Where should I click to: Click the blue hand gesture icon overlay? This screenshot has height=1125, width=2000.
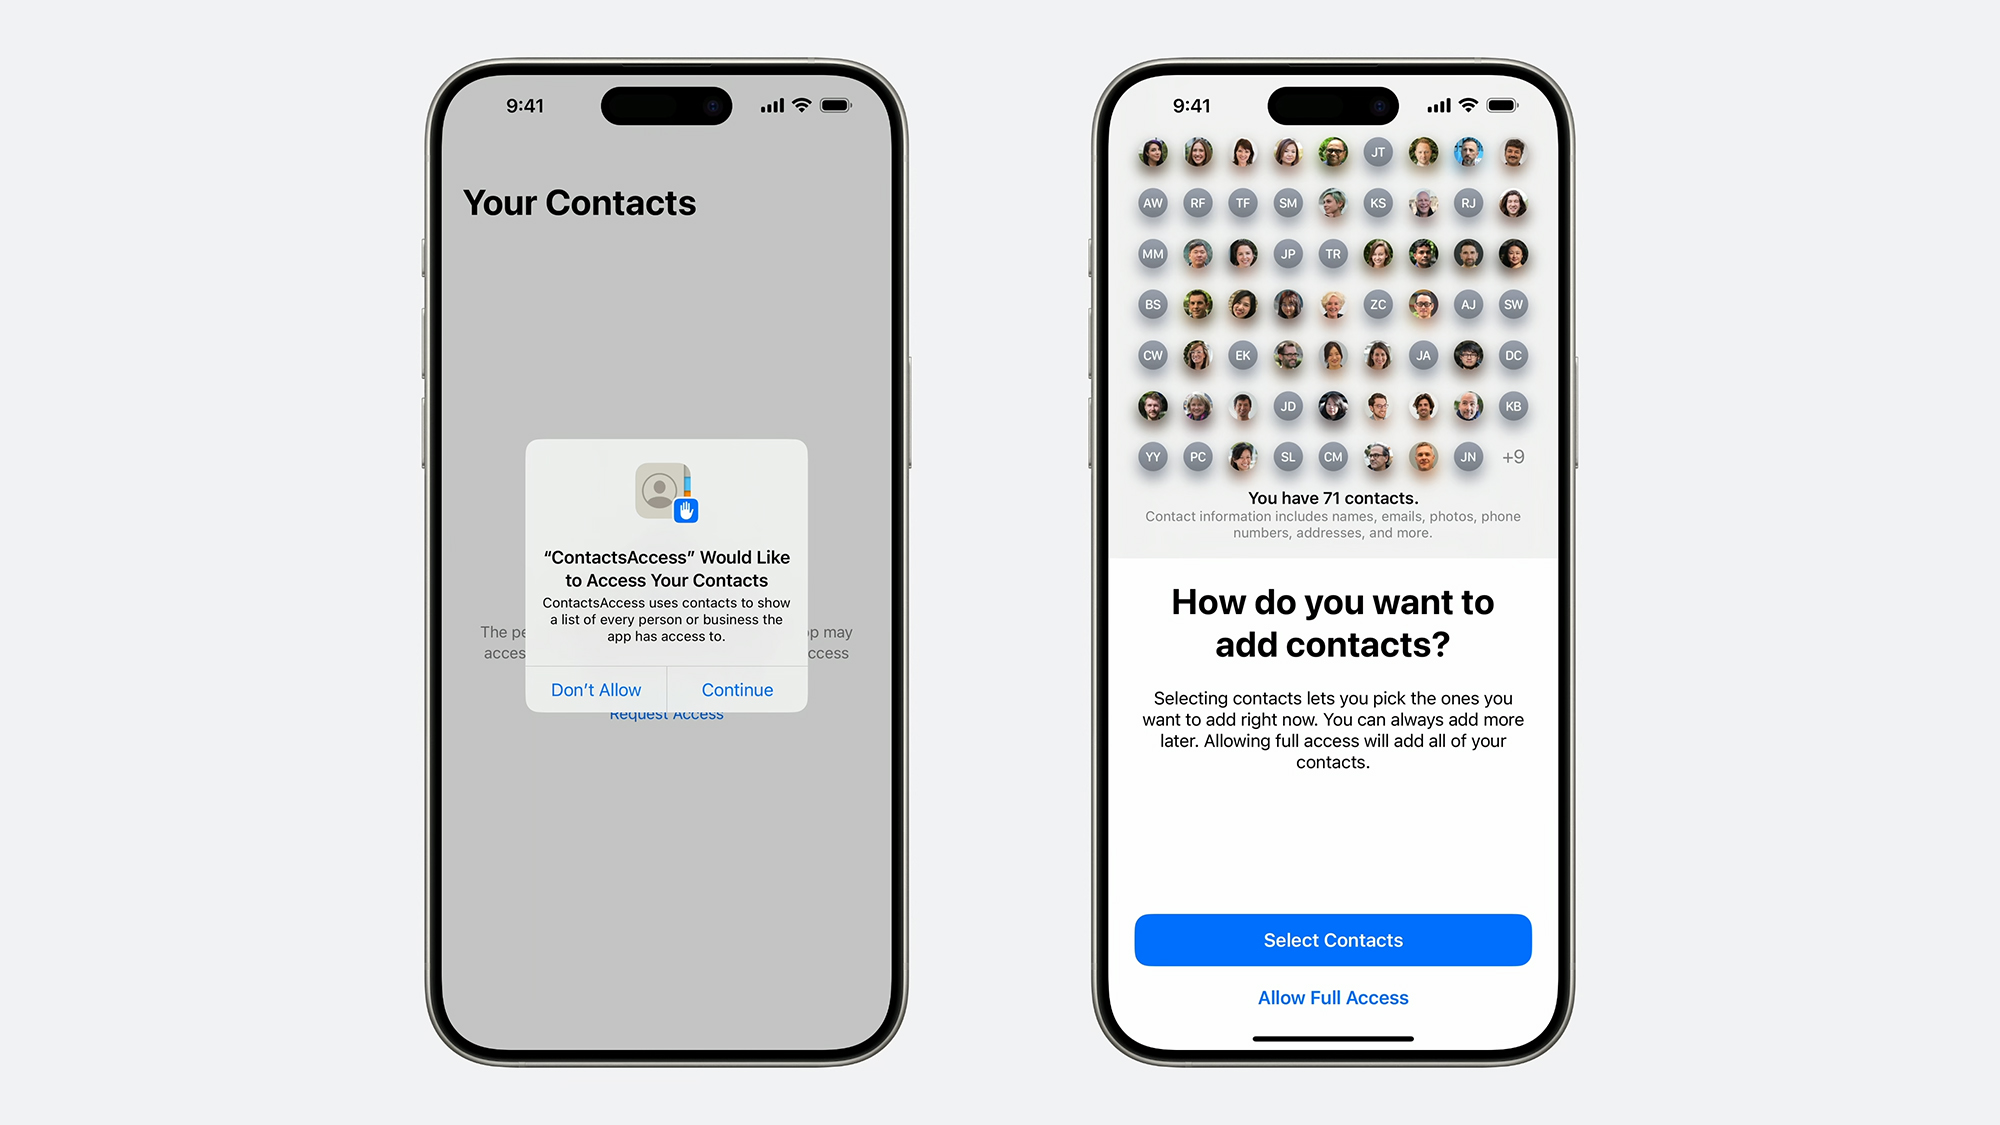click(x=687, y=515)
